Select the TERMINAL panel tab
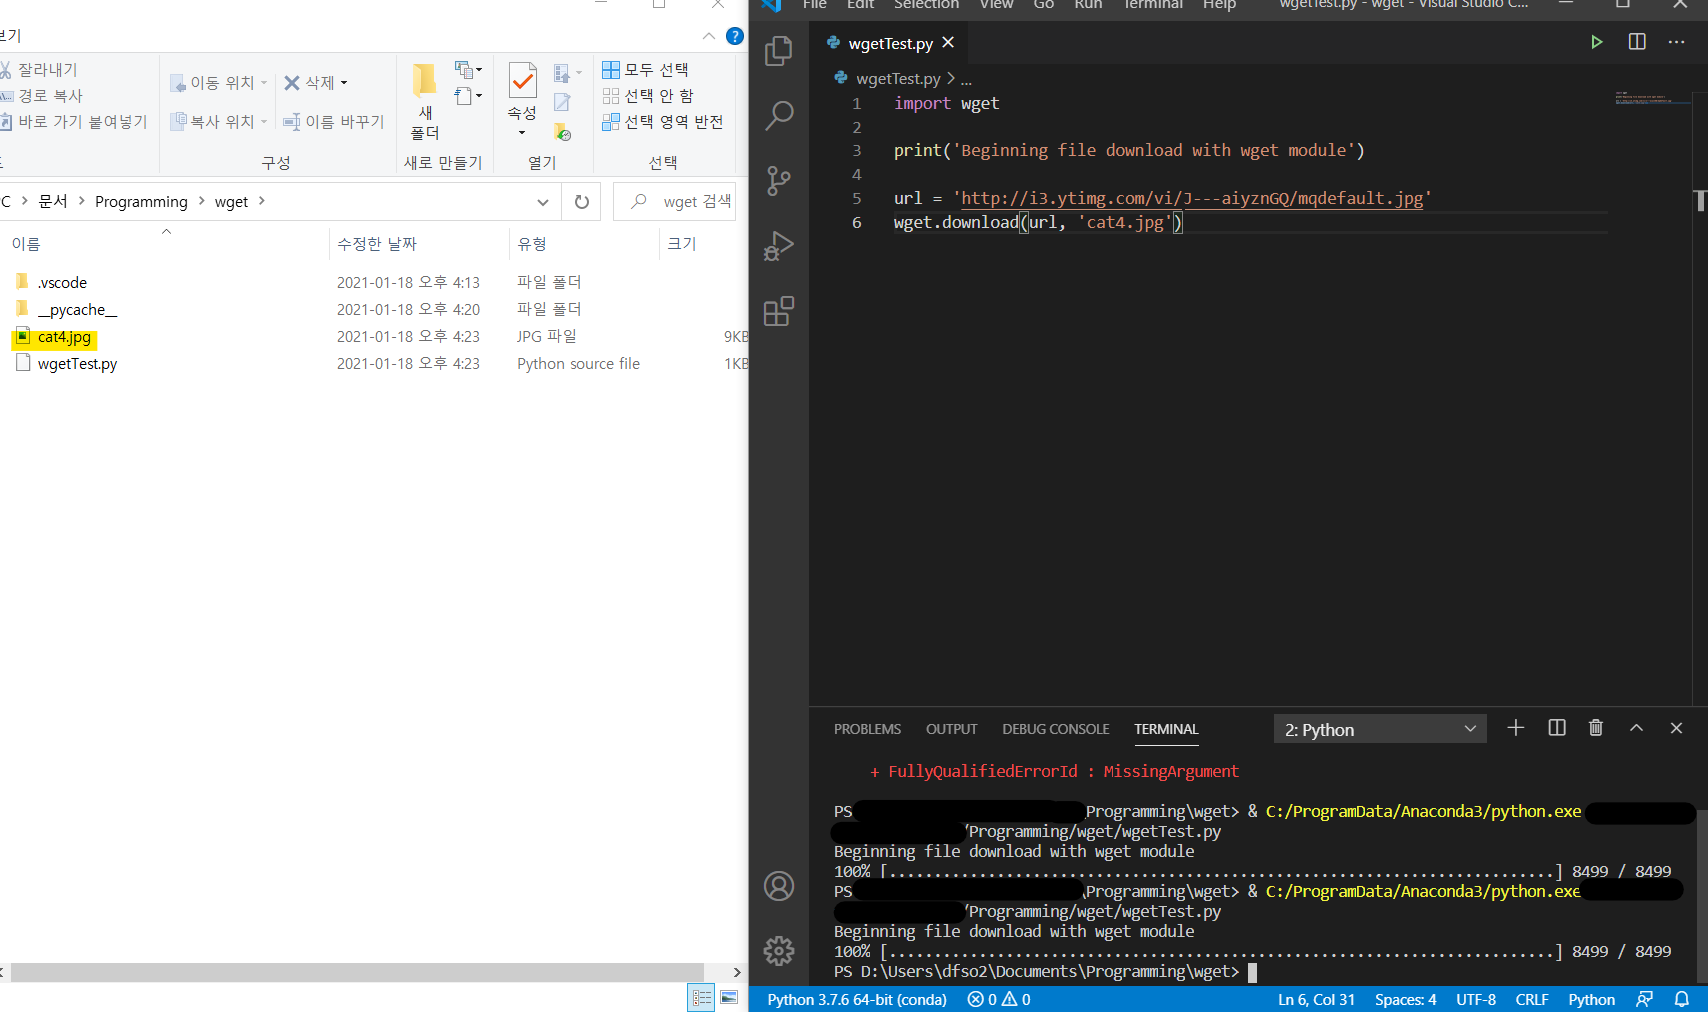 [1166, 729]
